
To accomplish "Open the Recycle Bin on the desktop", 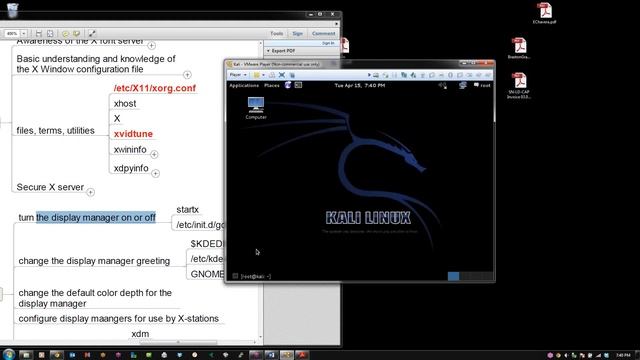I will (13, 10).
